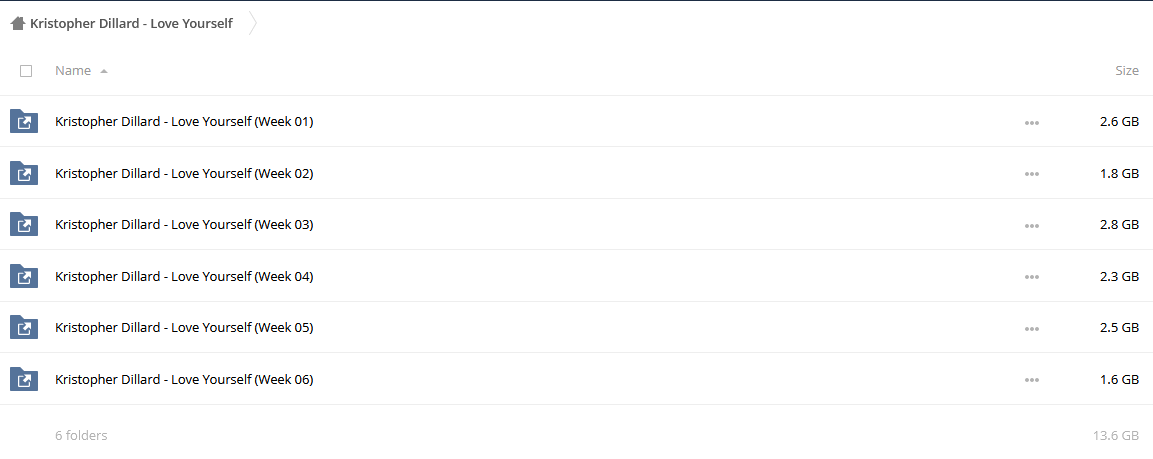The width and height of the screenshot is (1153, 459).
Task: Open Week 04 shared folder icon
Action: tap(24, 276)
